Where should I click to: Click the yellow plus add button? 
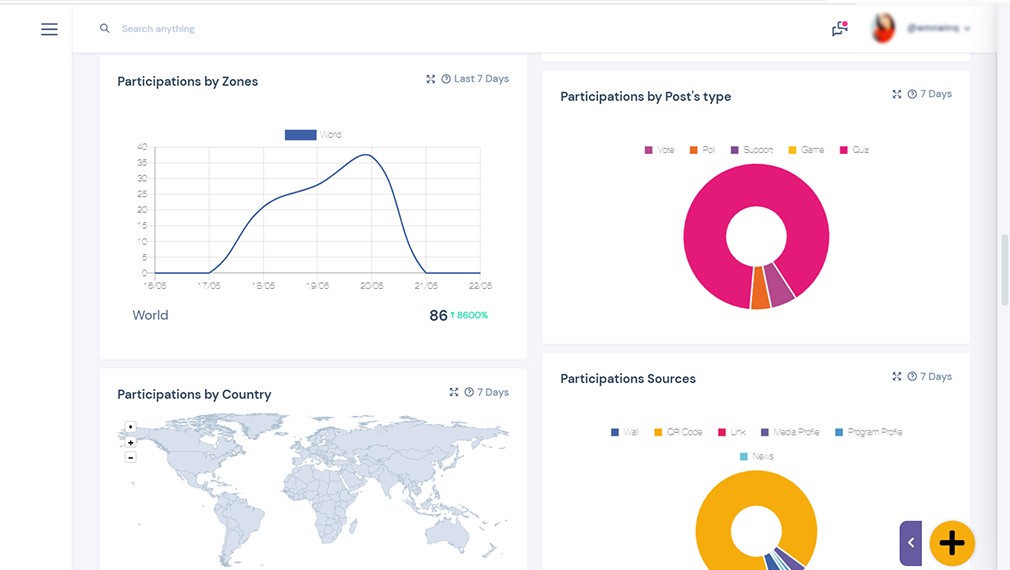click(x=952, y=543)
